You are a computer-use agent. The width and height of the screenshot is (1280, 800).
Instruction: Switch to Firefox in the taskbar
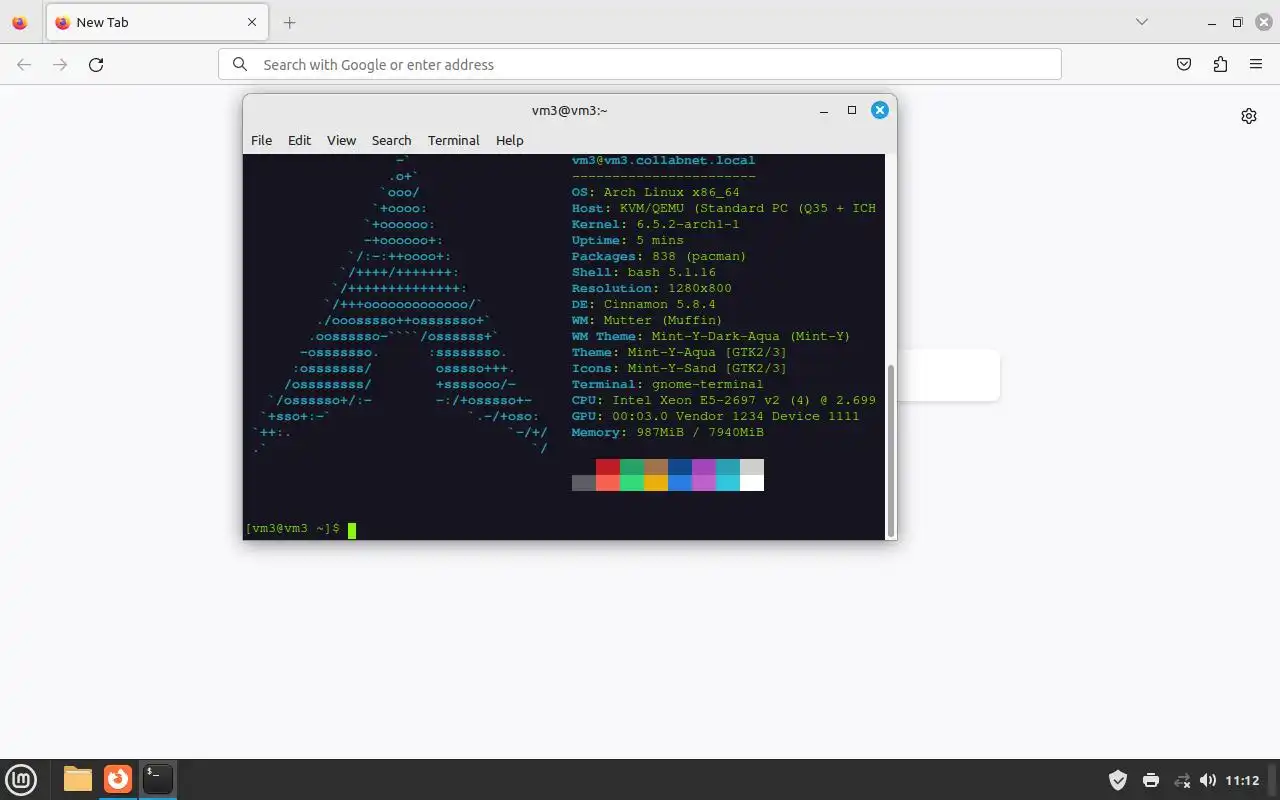tap(118, 779)
